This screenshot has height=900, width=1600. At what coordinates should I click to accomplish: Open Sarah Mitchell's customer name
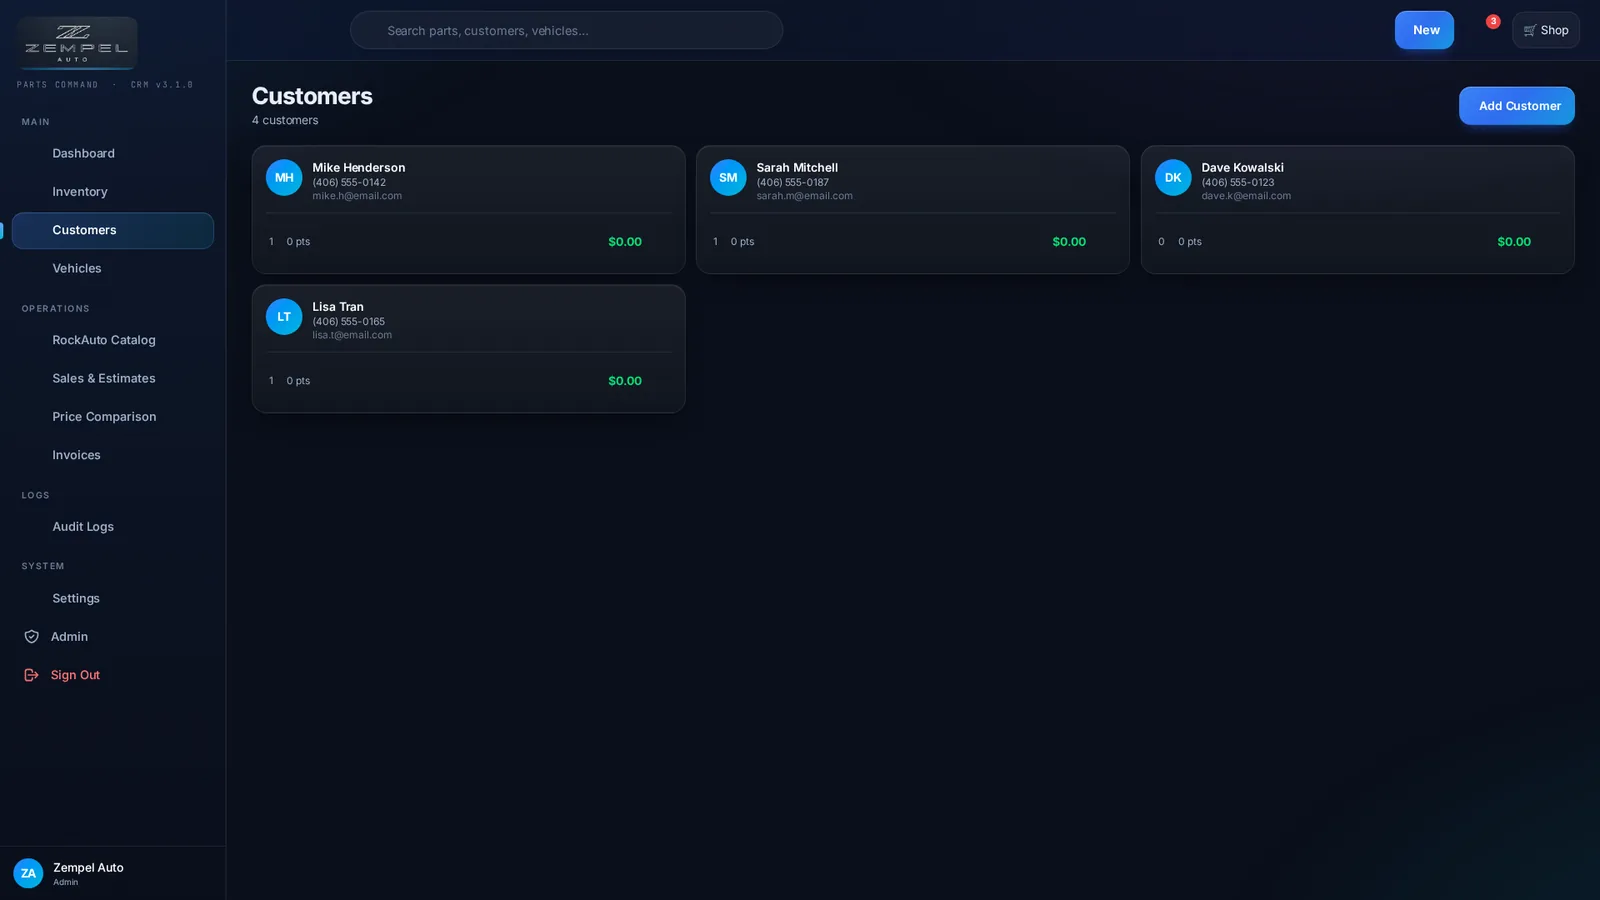click(x=797, y=167)
